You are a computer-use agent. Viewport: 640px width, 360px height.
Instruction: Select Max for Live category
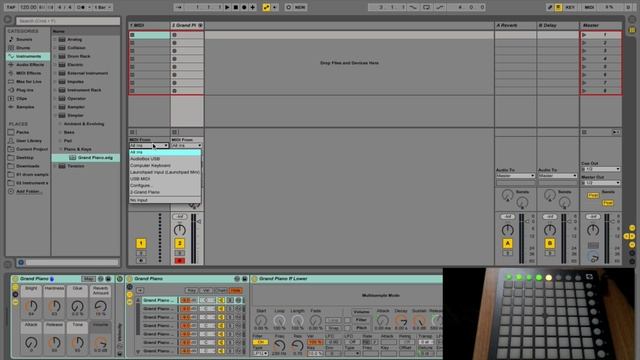(x=29, y=82)
